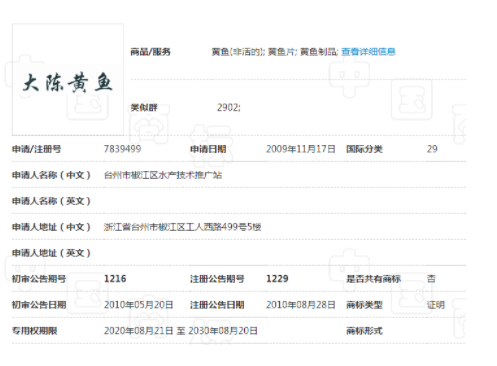This screenshot has height=366, width=497.
Task: Click the 申请人名称（英文） label
Action: coord(51,201)
